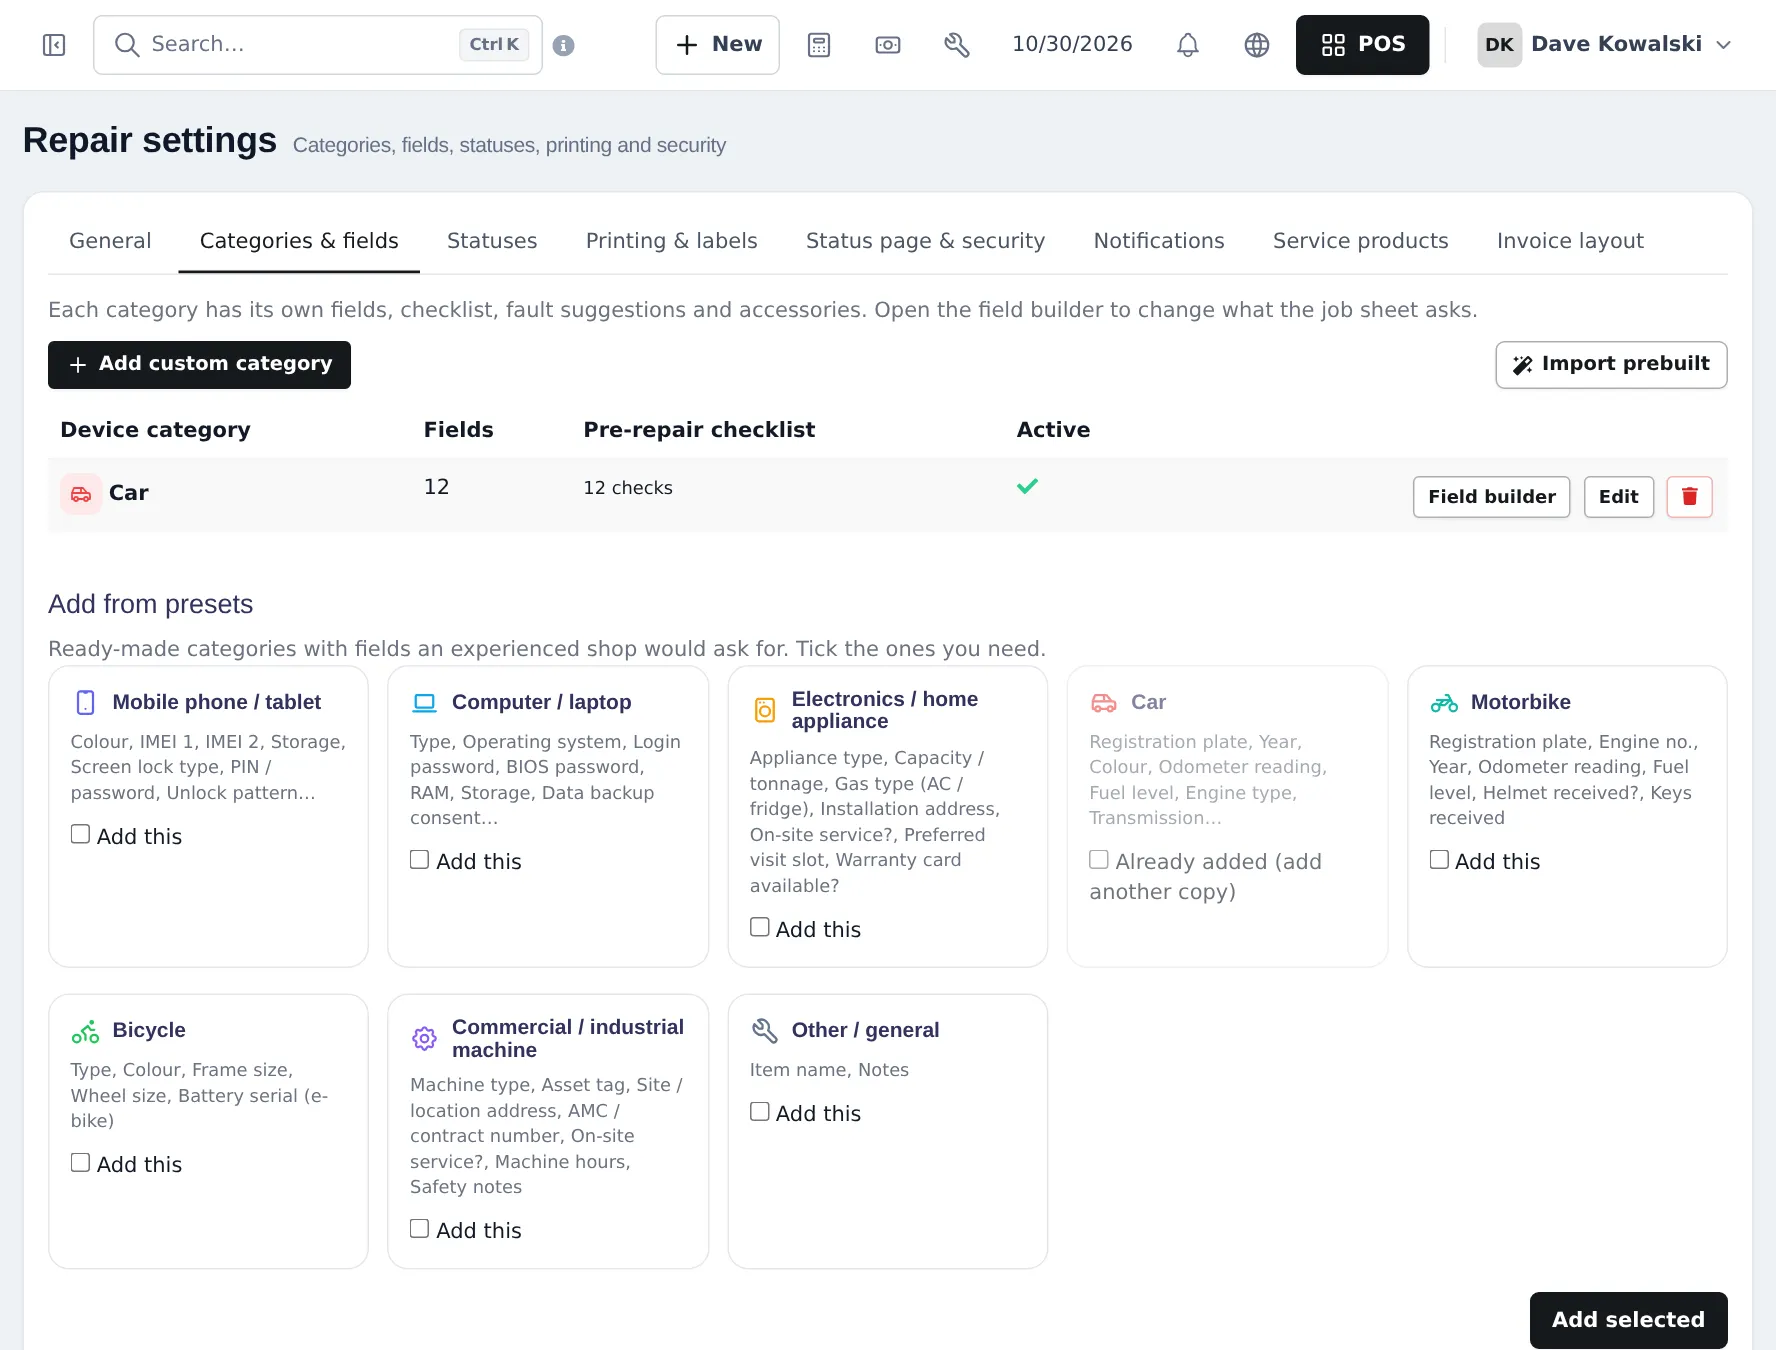Open the calculator icon in the top bar
Screen dimensions: 1776x1350
(819, 45)
